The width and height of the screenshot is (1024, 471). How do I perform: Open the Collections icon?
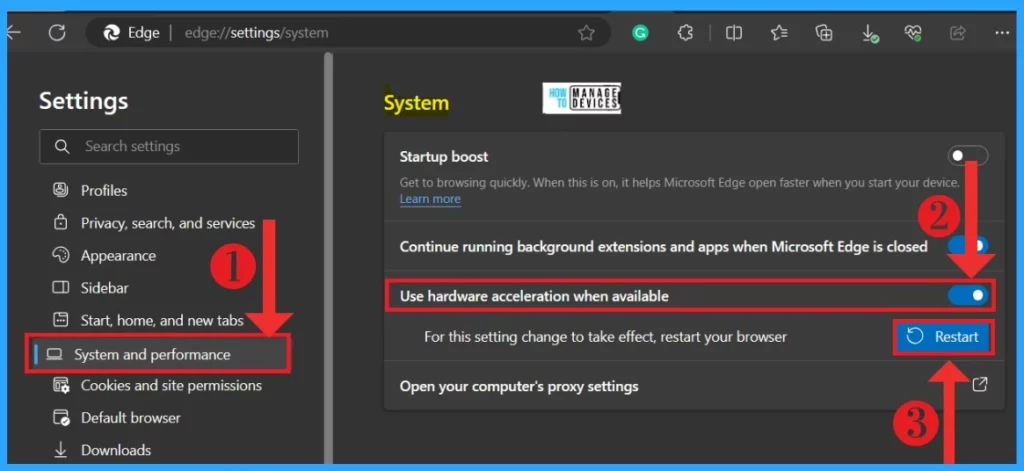(824, 33)
